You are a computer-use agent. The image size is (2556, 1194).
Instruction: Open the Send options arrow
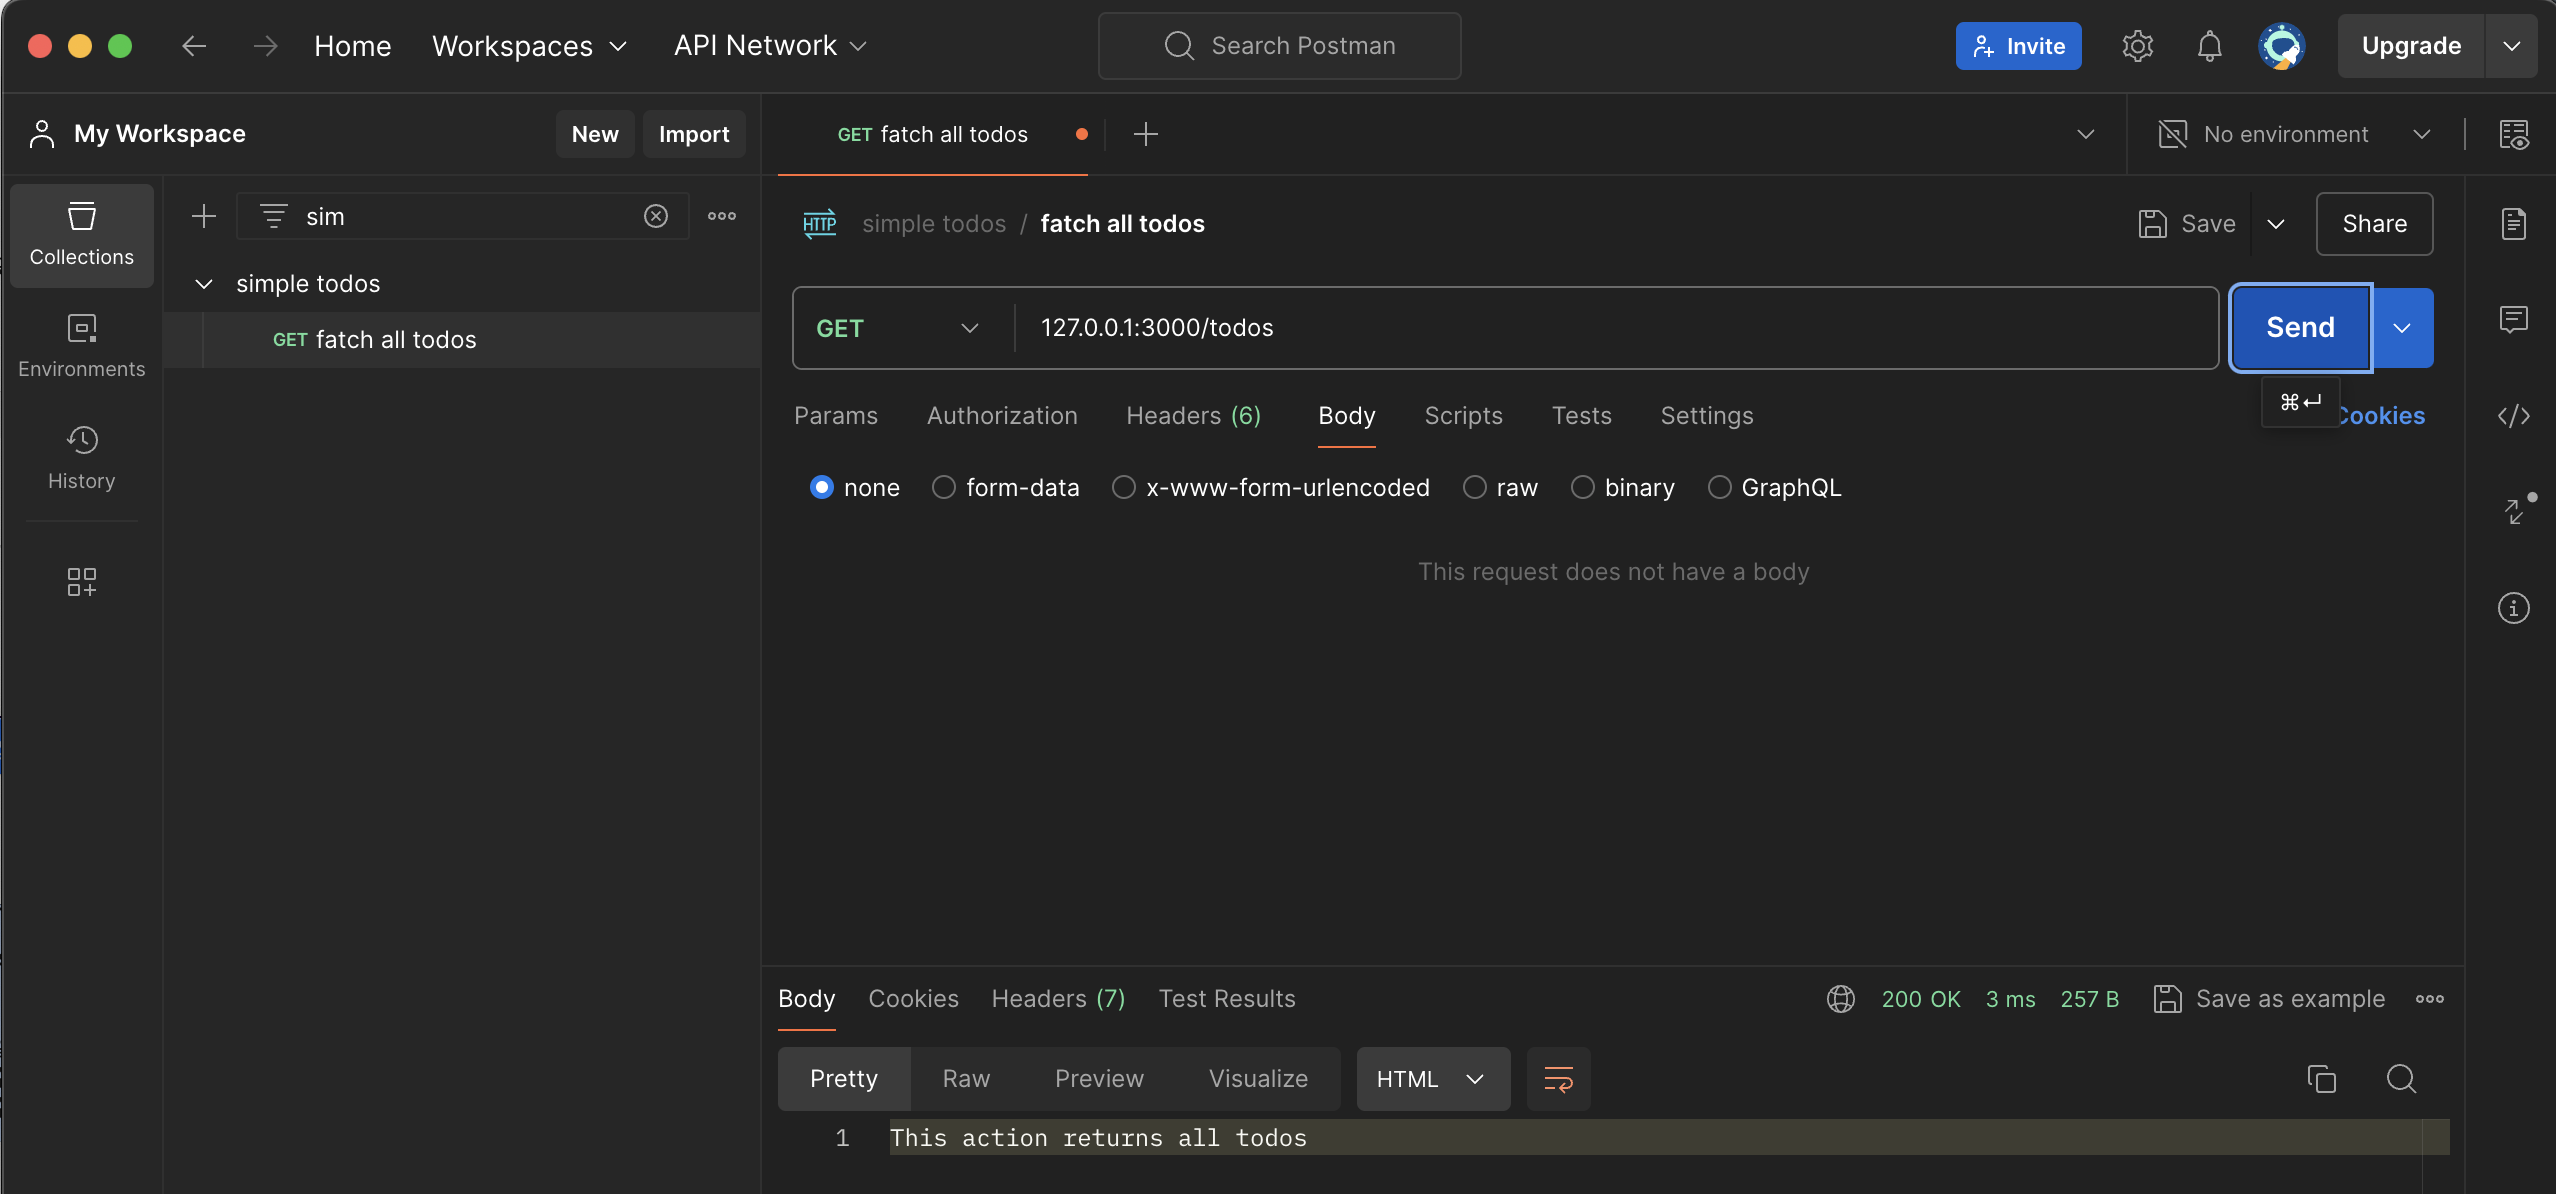click(2402, 328)
